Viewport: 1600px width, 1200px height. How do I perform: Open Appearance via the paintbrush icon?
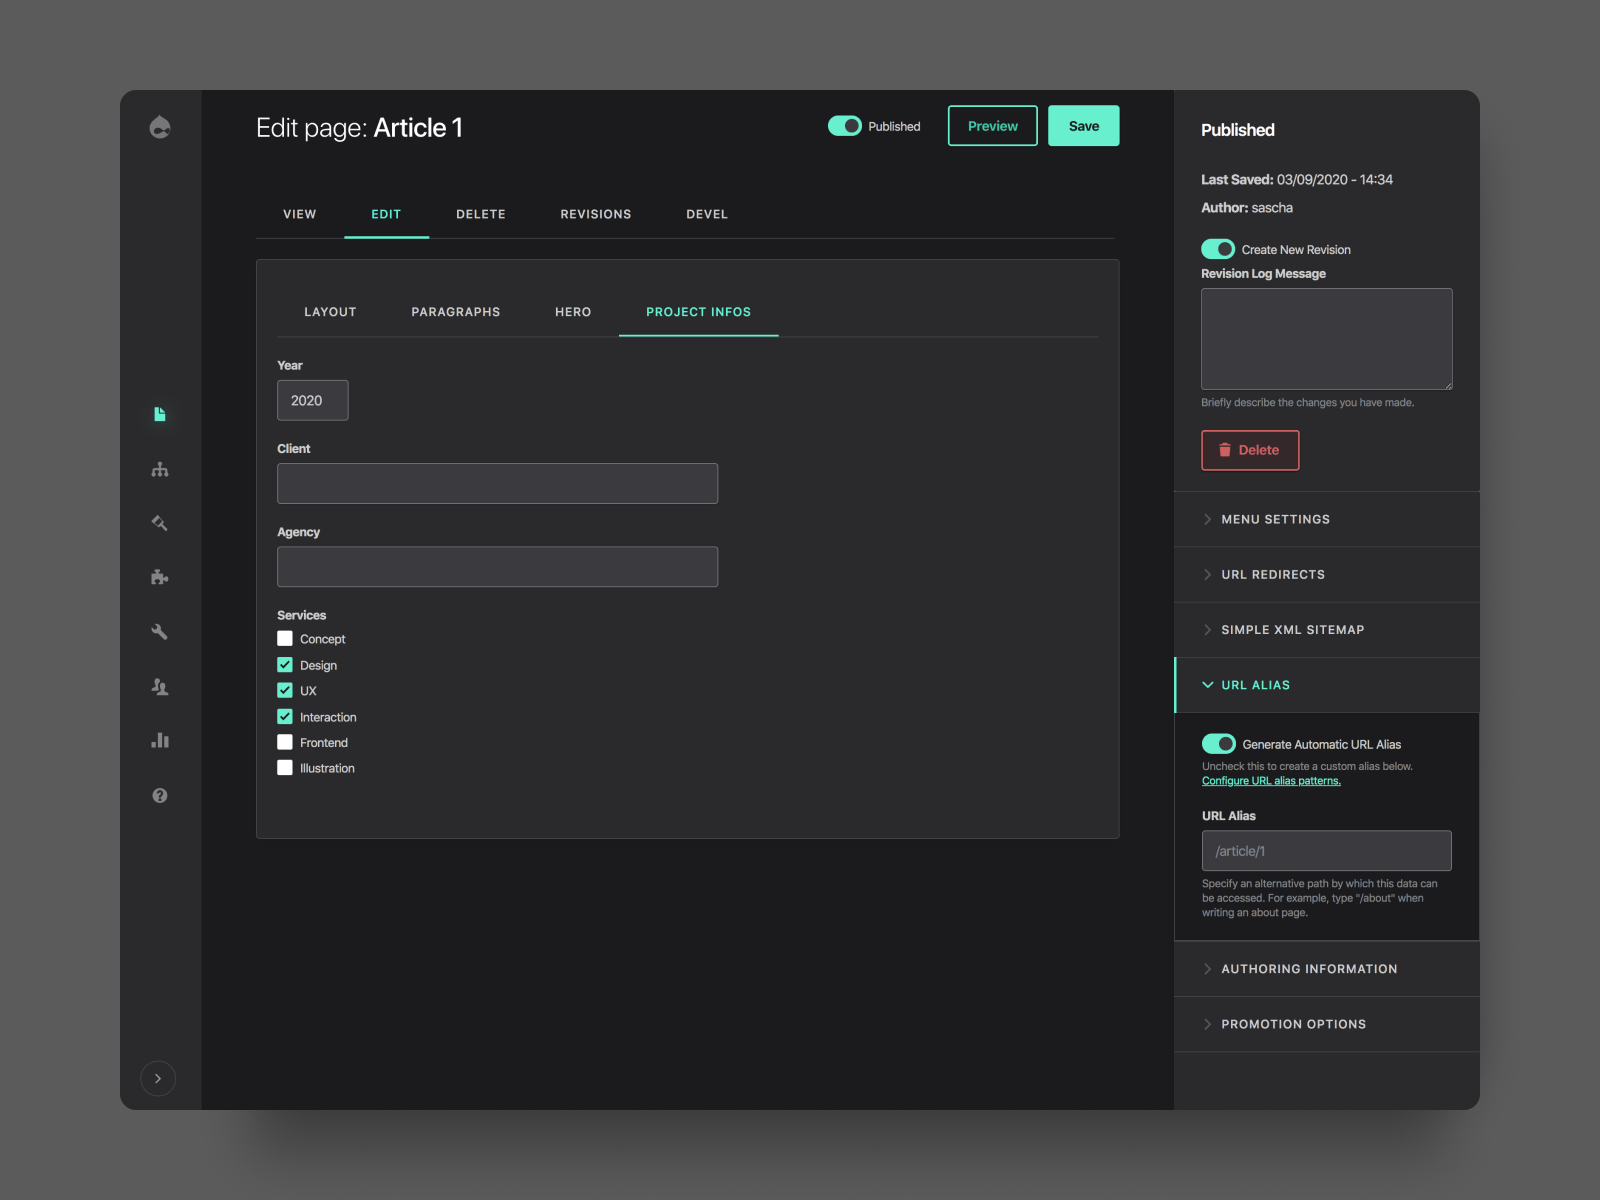pos(160,522)
